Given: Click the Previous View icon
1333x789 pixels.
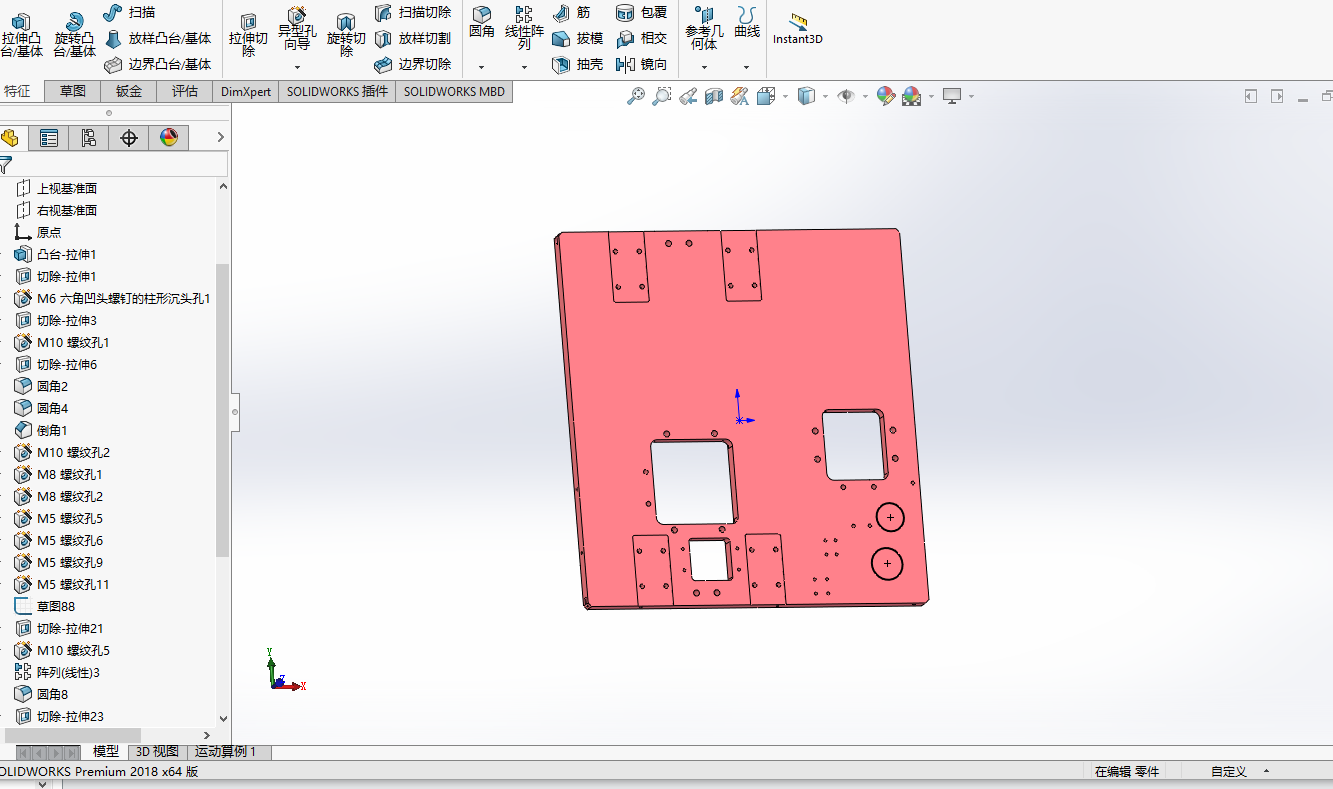Looking at the screenshot, I should pos(687,96).
